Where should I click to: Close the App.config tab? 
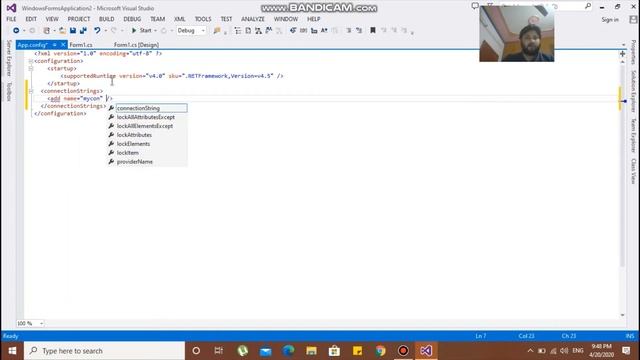tap(63, 45)
